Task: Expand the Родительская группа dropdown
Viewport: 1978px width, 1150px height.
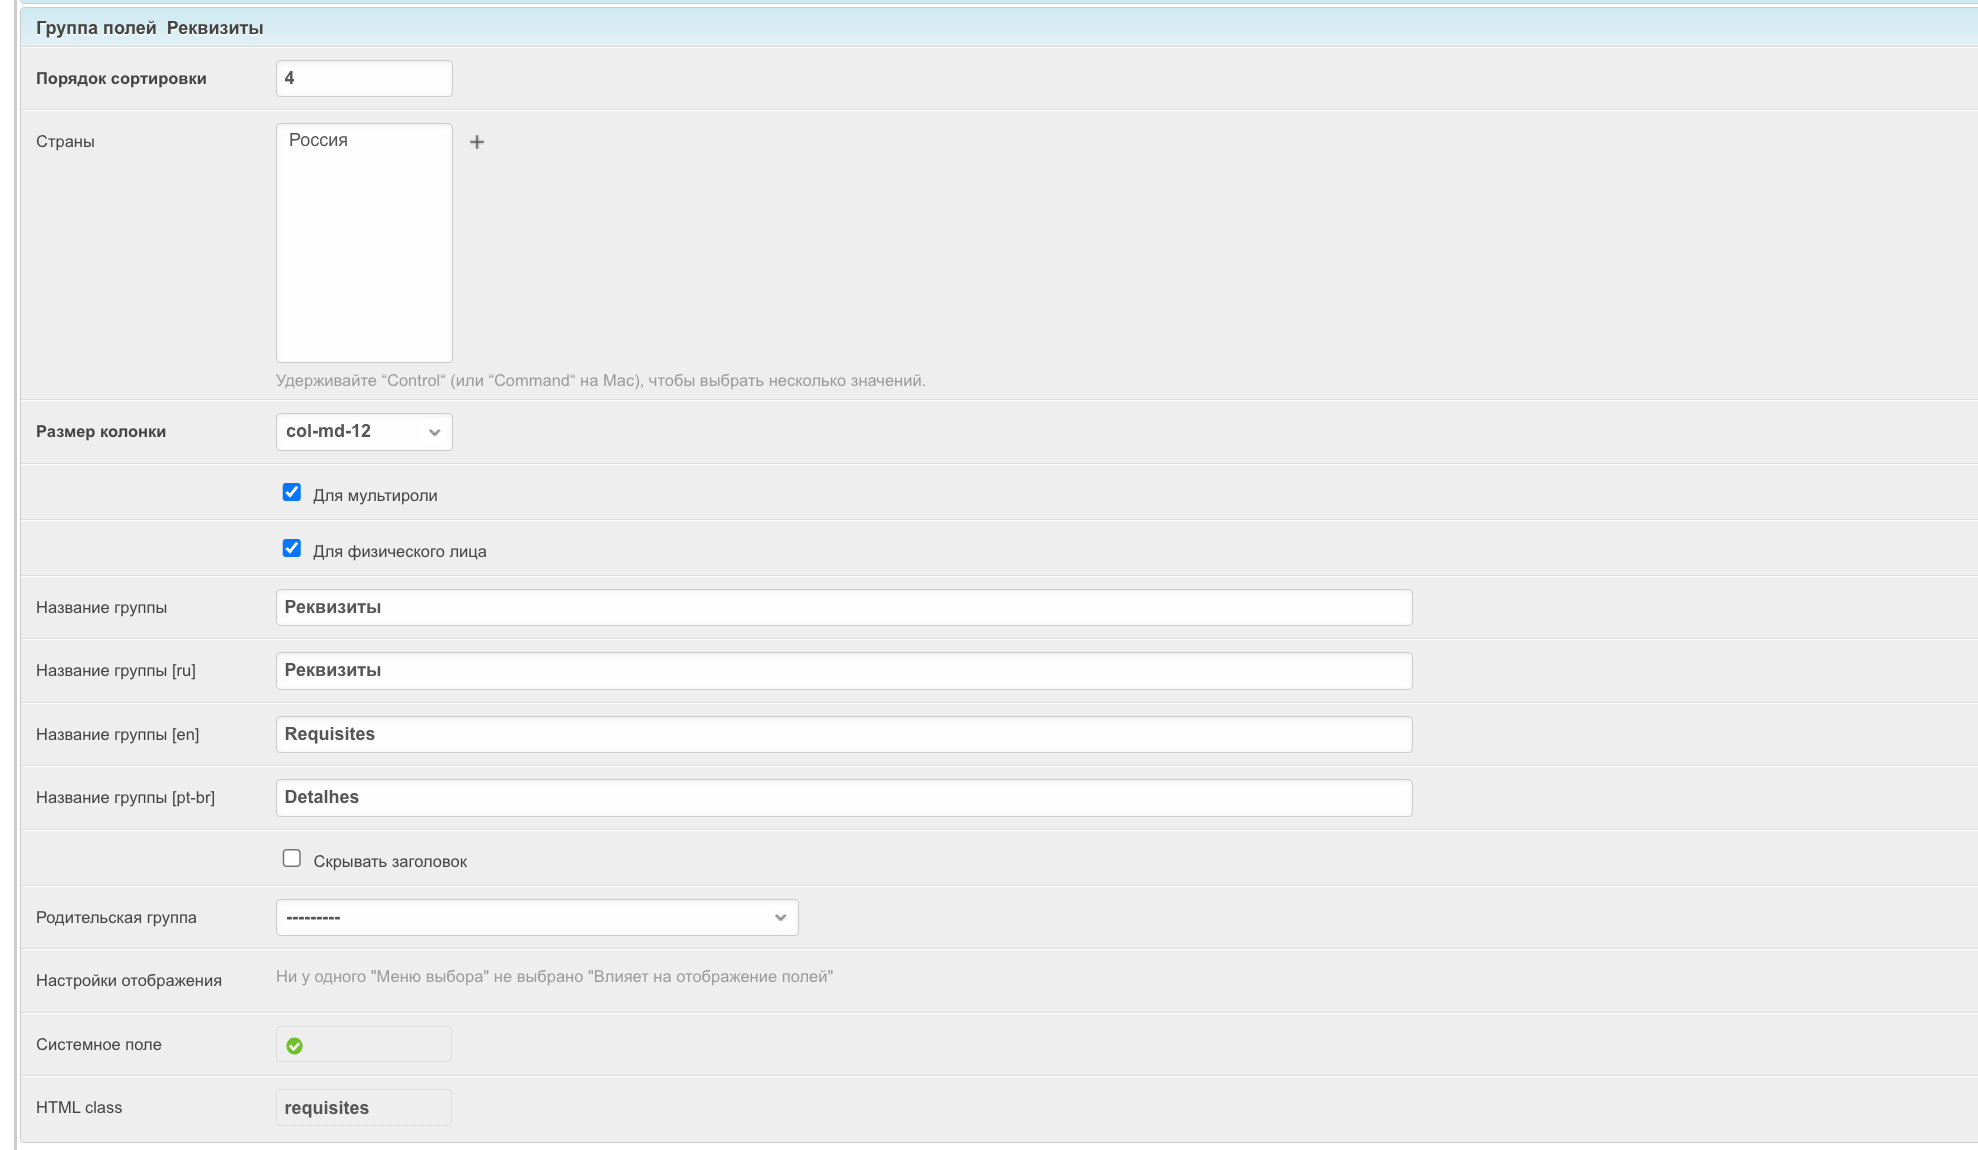Action: point(536,917)
